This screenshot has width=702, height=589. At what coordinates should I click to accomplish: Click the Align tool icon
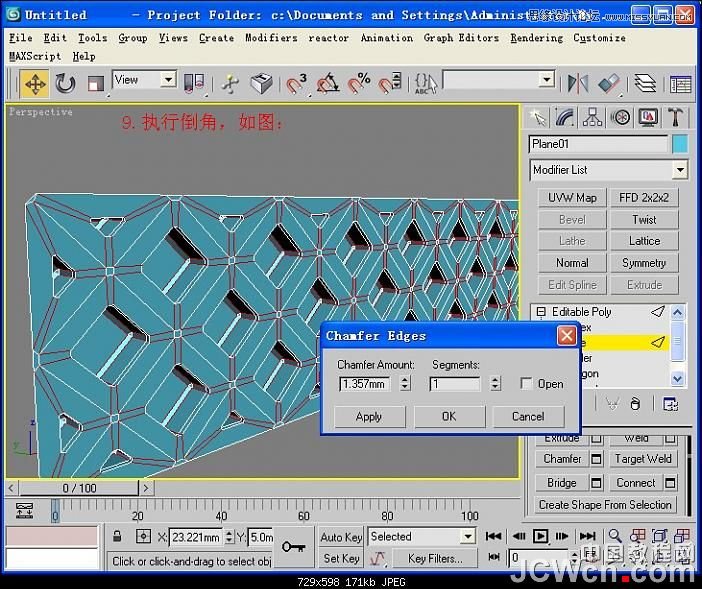coord(609,84)
